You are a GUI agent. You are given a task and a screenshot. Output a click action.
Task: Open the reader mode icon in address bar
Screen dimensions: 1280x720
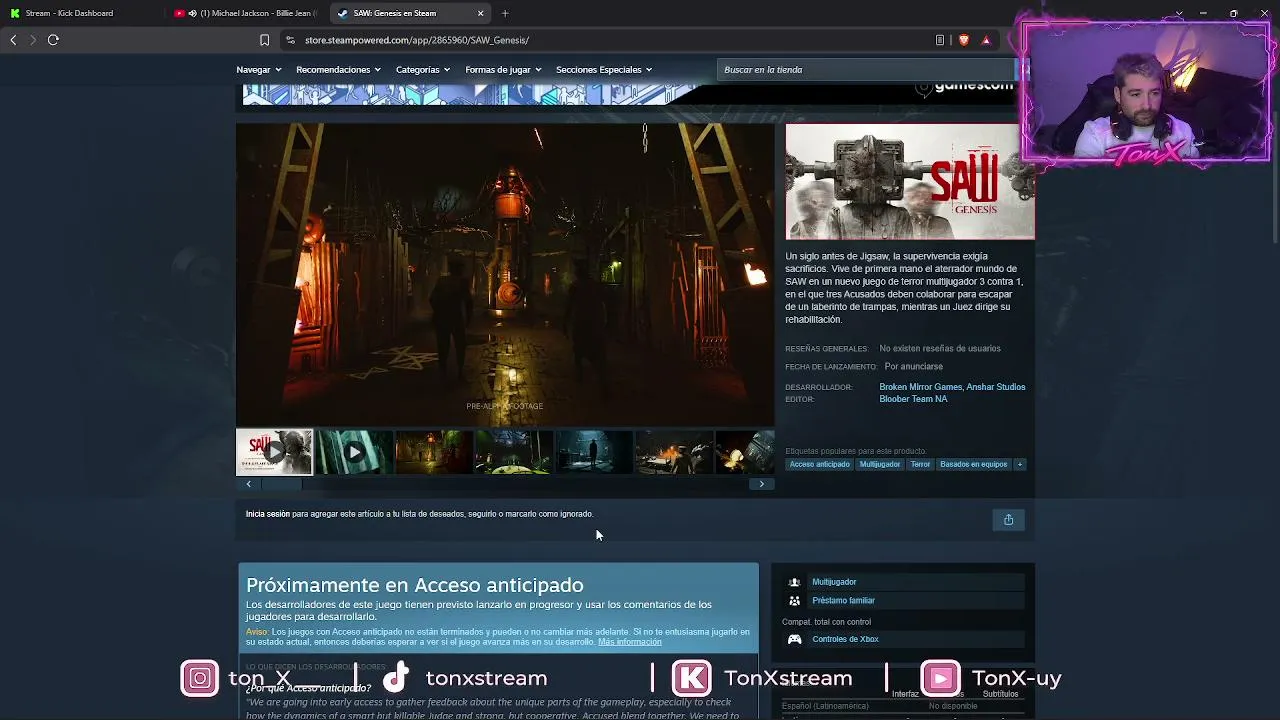coord(940,40)
